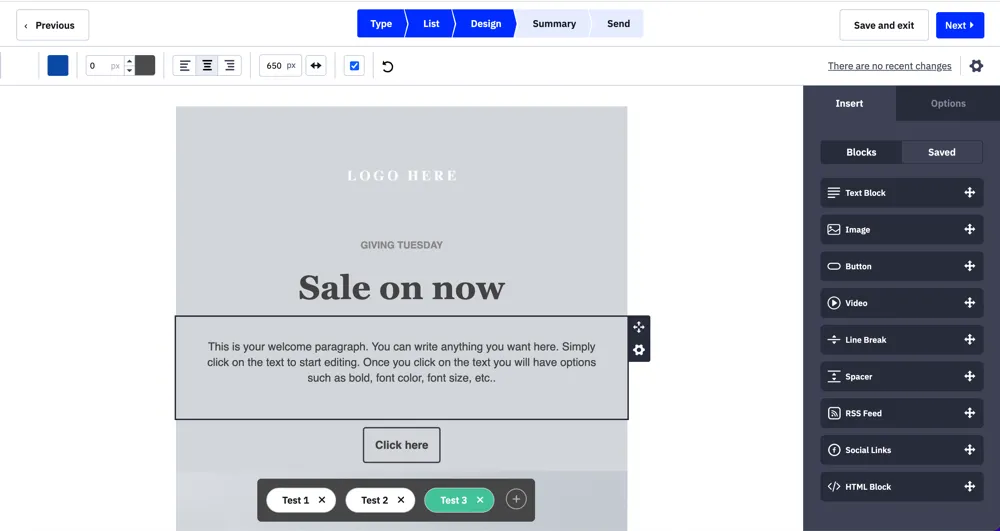The width and height of the screenshot is (1000, 531).
Task: Click Save and exit button
Action: click(883, 25)
